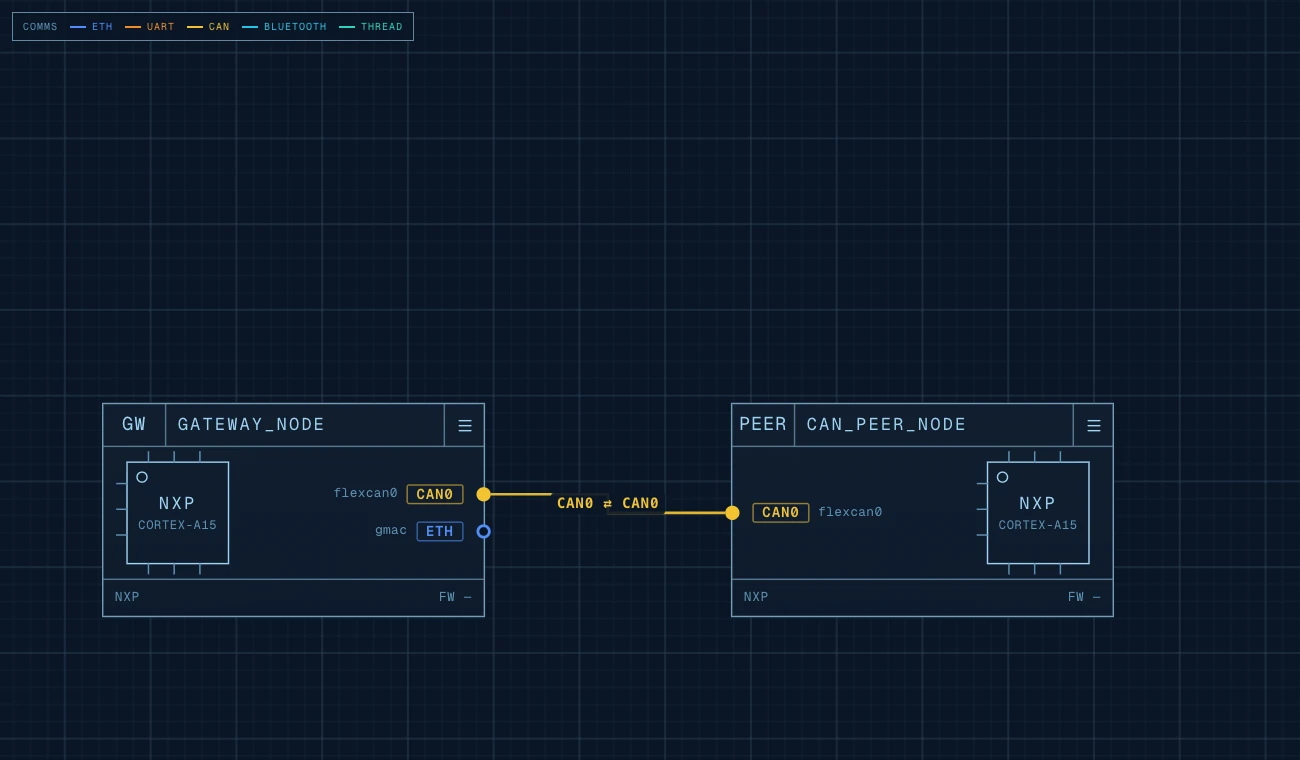The image size is (1300, 760).
Task: Select the NXP chip in GATEWAY_NODE
Action: (178, 513)
